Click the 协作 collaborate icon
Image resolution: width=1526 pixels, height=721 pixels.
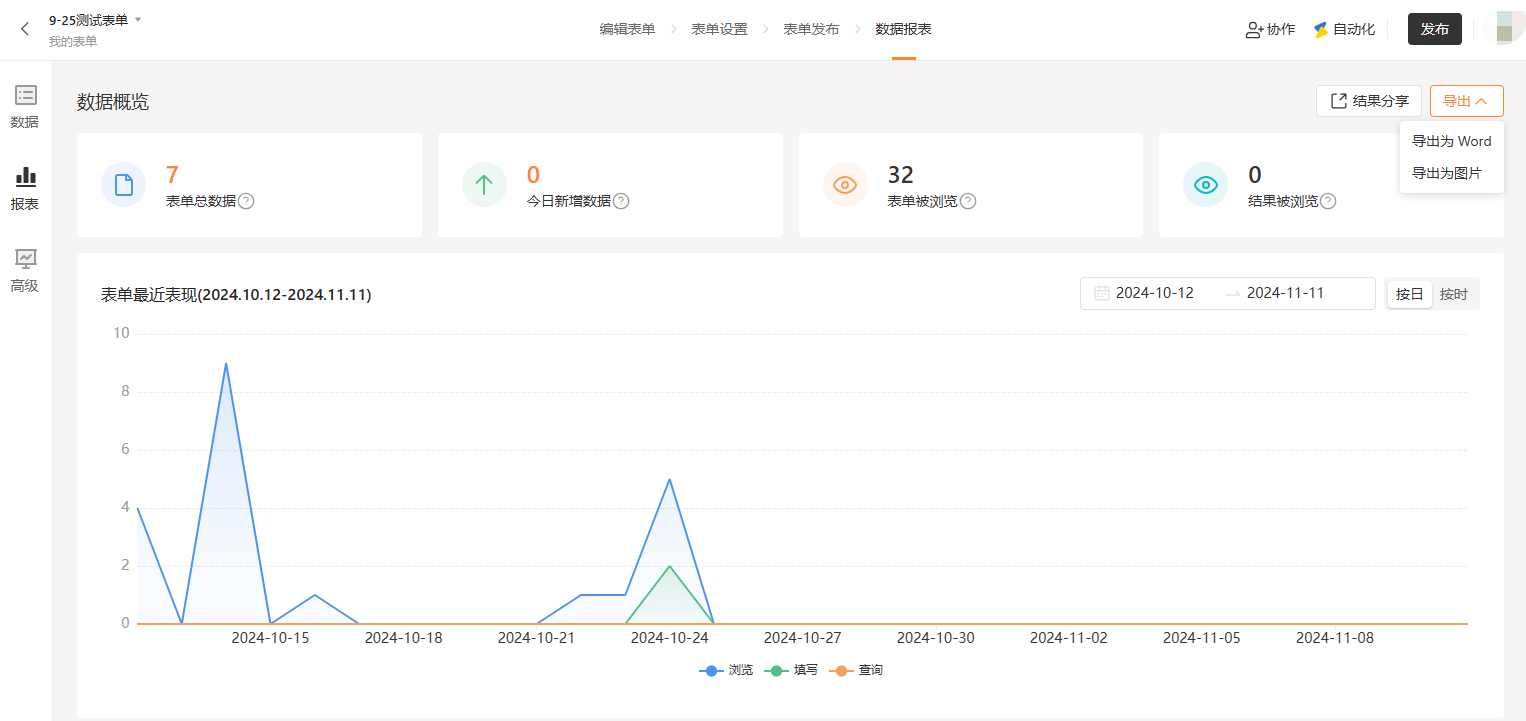(x=1254, y=30)
